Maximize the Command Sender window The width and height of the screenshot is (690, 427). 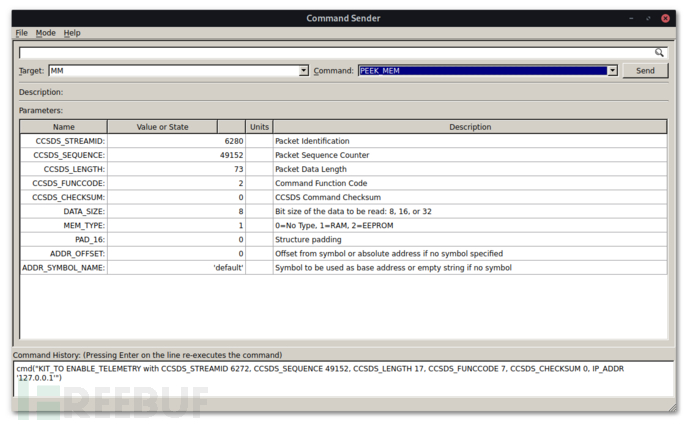pyautogui.click(x=648, y=18)
